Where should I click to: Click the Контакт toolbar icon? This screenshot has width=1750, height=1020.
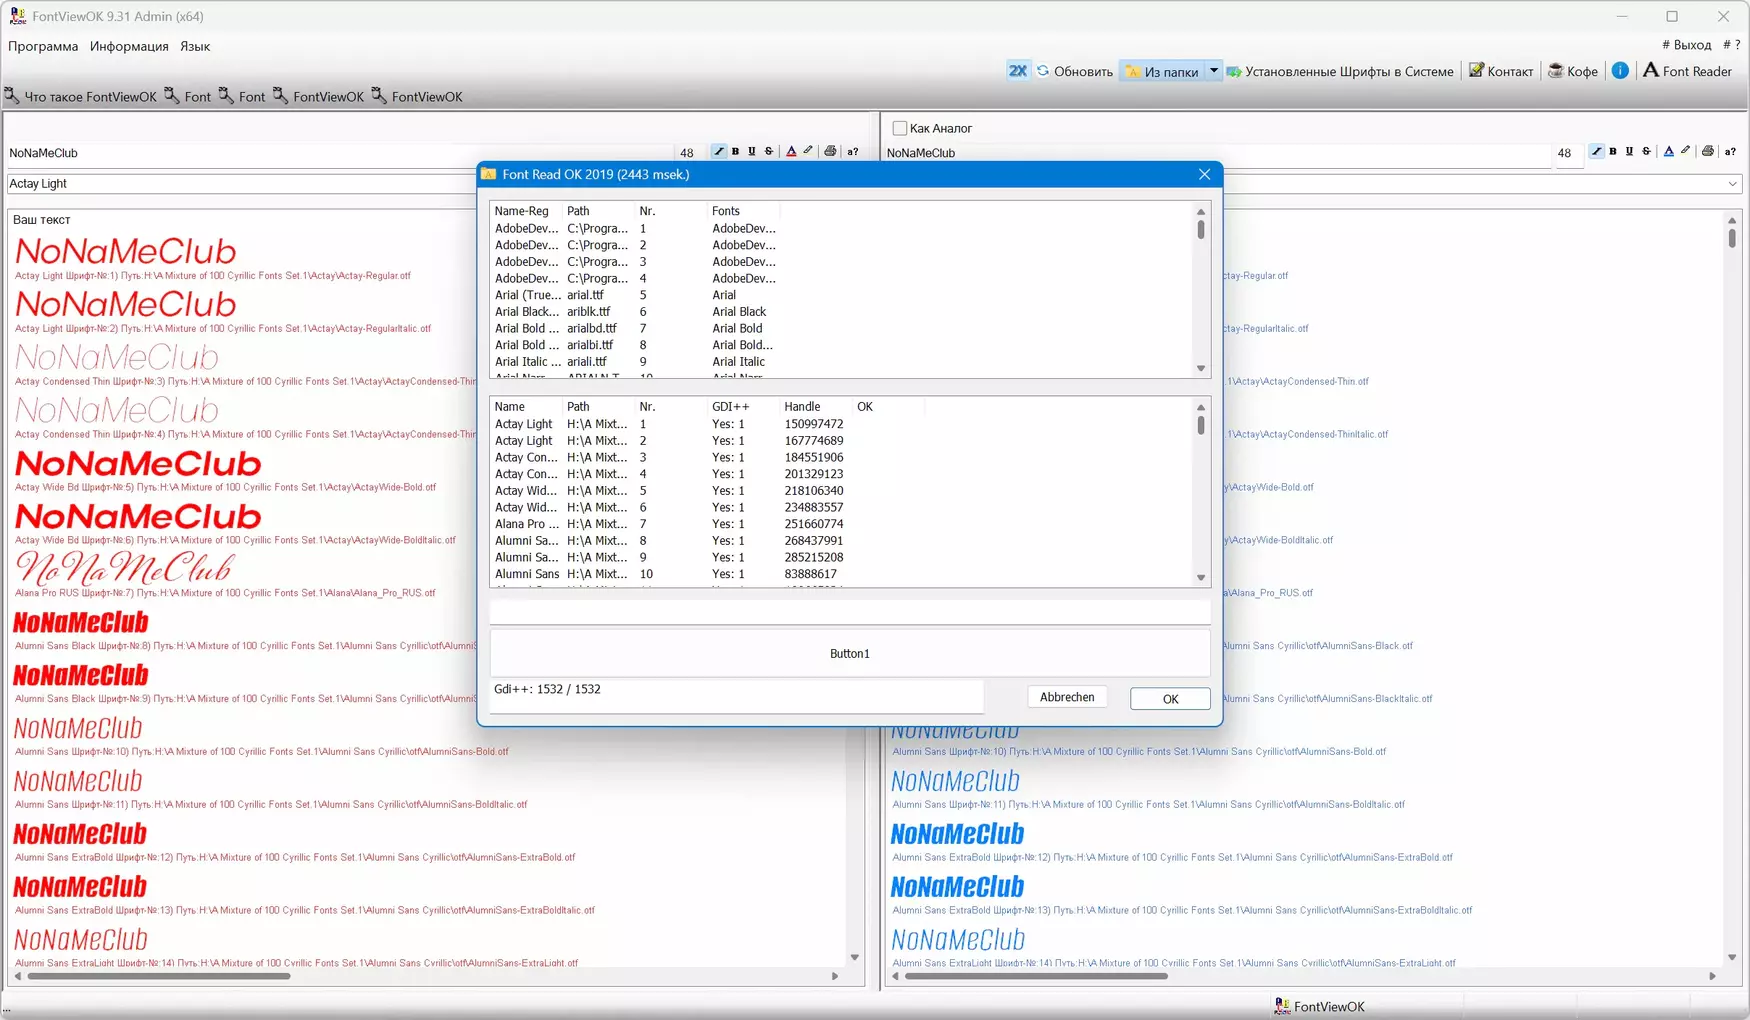coord(1476,71)
